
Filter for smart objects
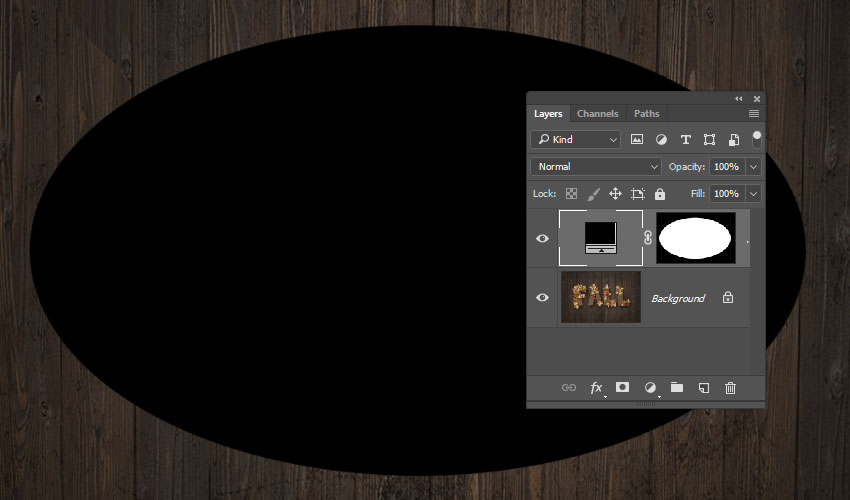pyautogui.click(x=733, y=139)
